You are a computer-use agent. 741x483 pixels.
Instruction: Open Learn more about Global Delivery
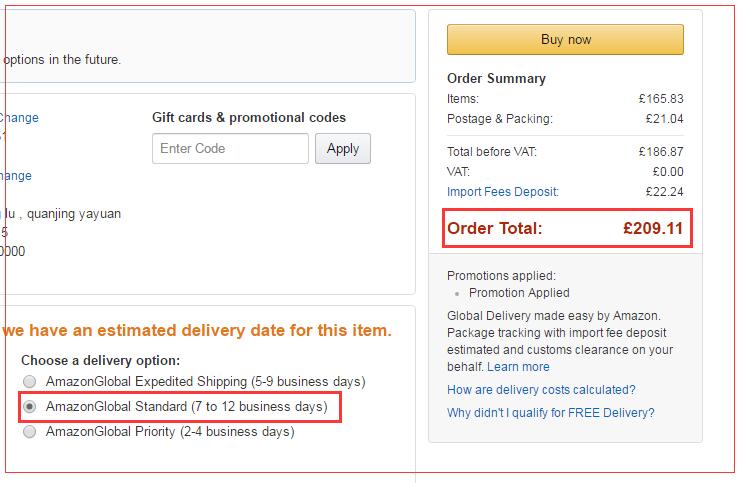[x=518, y=367]
